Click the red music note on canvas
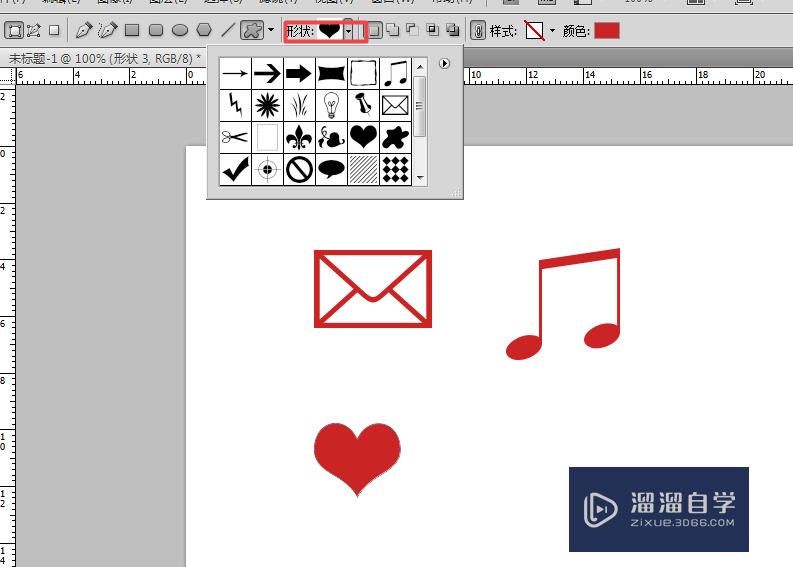Image resolution: width=793 pixels, height=567 pixels. click(563, 304)
